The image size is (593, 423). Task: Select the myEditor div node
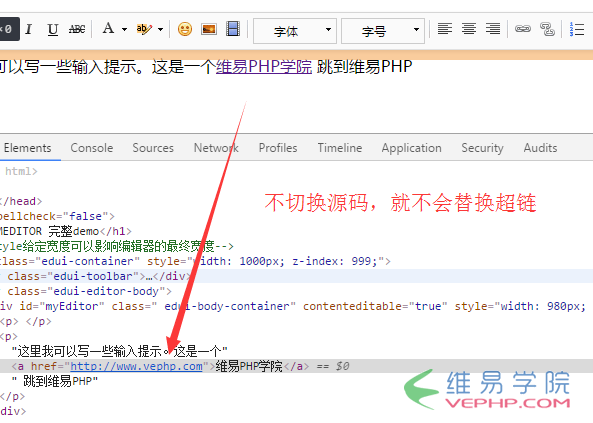click(296, 306)
